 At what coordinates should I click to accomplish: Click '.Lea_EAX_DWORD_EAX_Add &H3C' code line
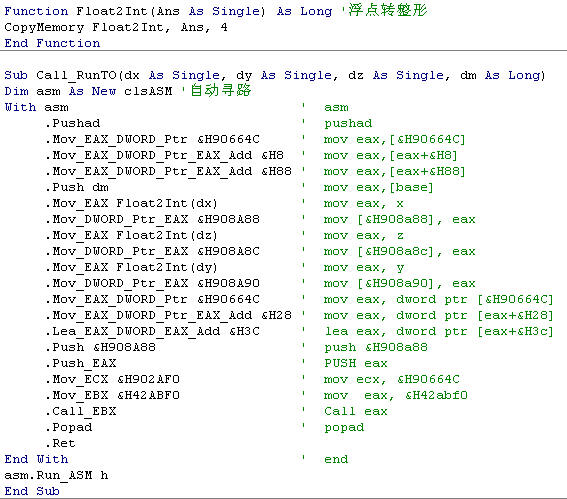(x=153, y=331)
